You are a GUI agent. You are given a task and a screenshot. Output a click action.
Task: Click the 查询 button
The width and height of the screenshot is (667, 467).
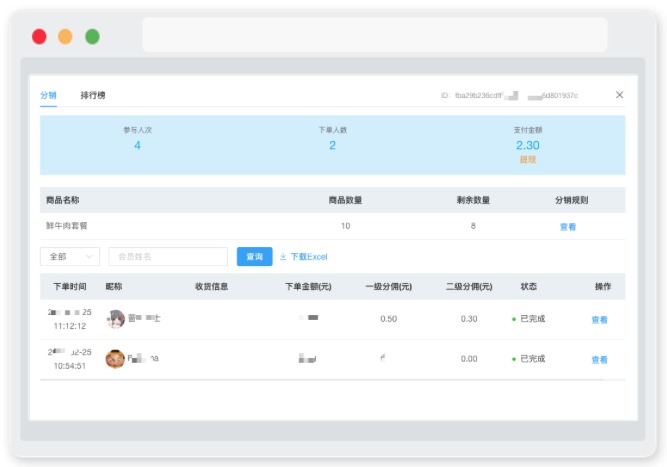click(x=254, y=256)
